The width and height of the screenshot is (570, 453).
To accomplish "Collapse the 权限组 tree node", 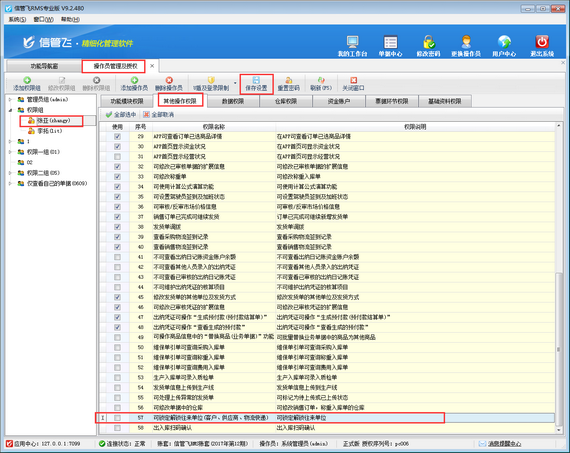I will (x=11, y=110).
